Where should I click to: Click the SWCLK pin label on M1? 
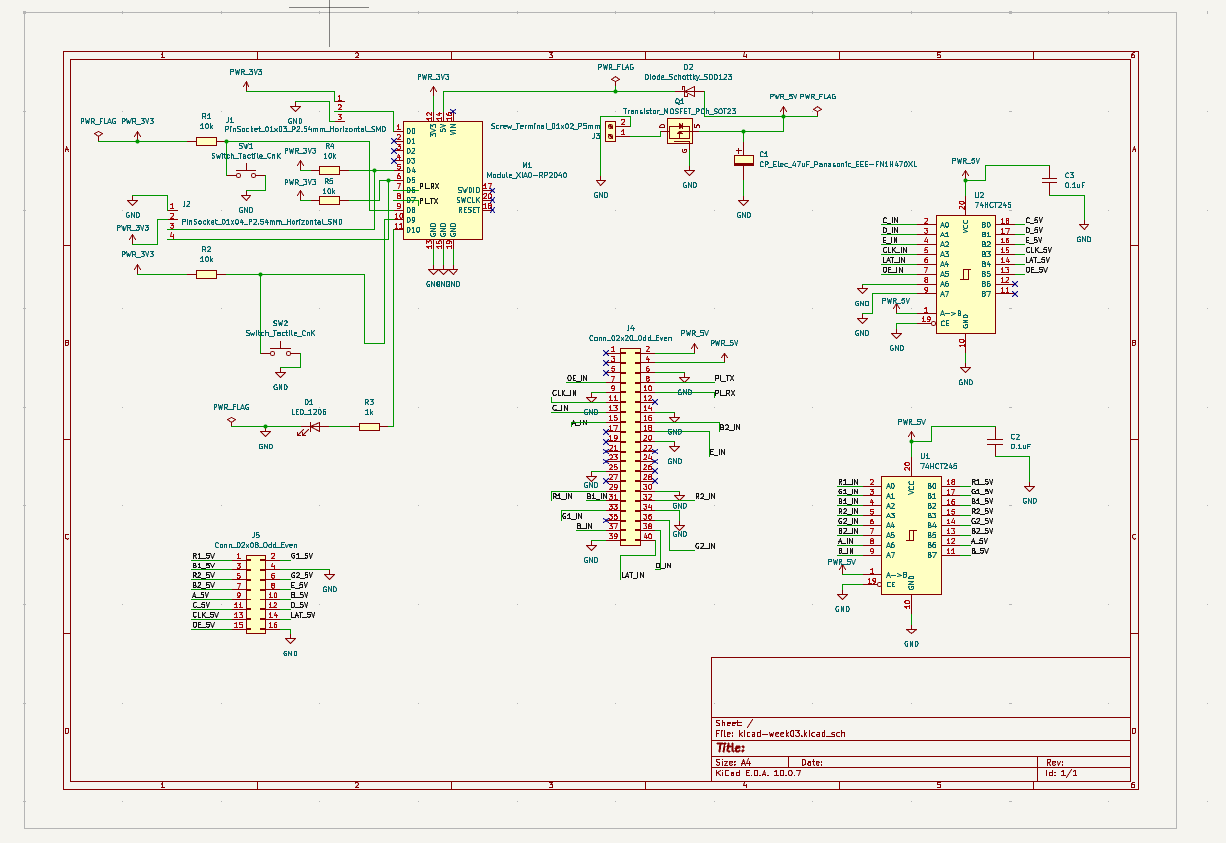click(x=469, y=200)
